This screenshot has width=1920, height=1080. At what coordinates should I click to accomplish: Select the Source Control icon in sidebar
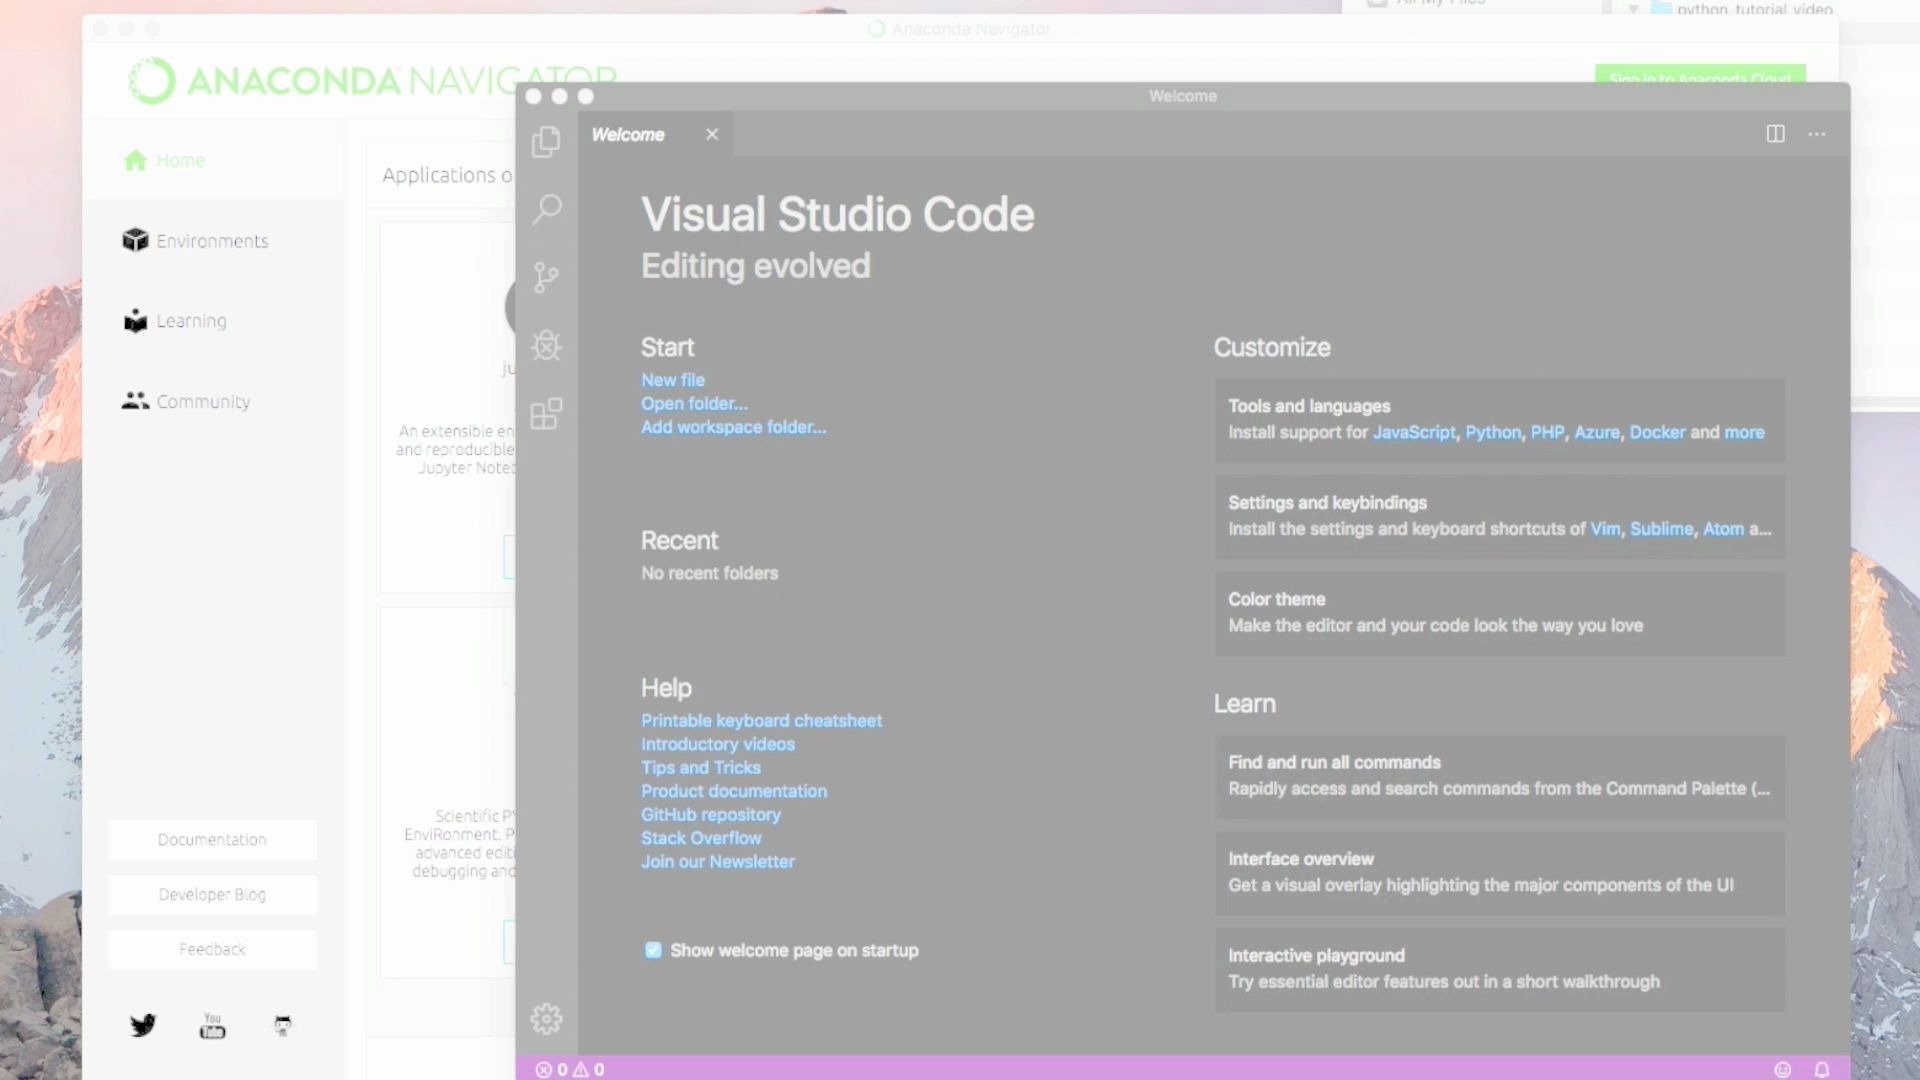[x=545, y=278]
